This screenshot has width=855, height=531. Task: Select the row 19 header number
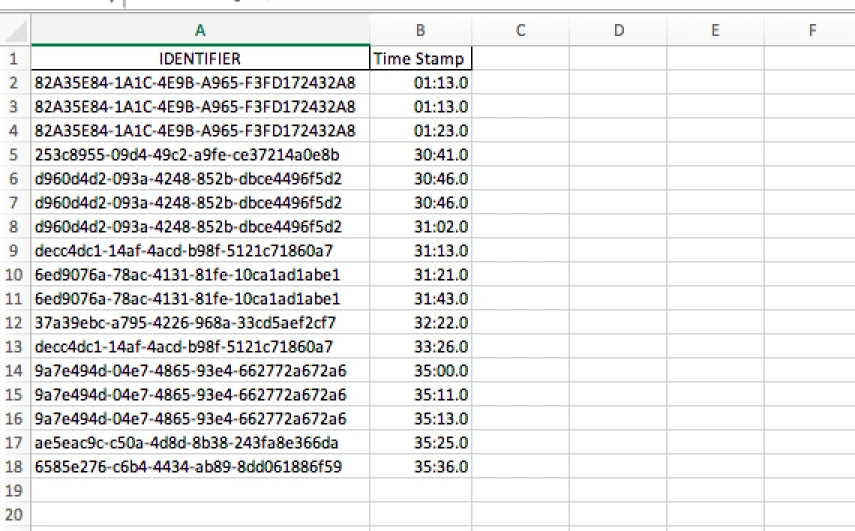point(14,490)
